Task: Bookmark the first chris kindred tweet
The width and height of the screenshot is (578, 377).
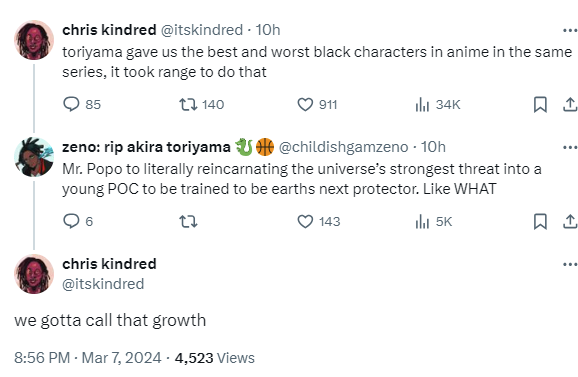Action: point(540,104)
